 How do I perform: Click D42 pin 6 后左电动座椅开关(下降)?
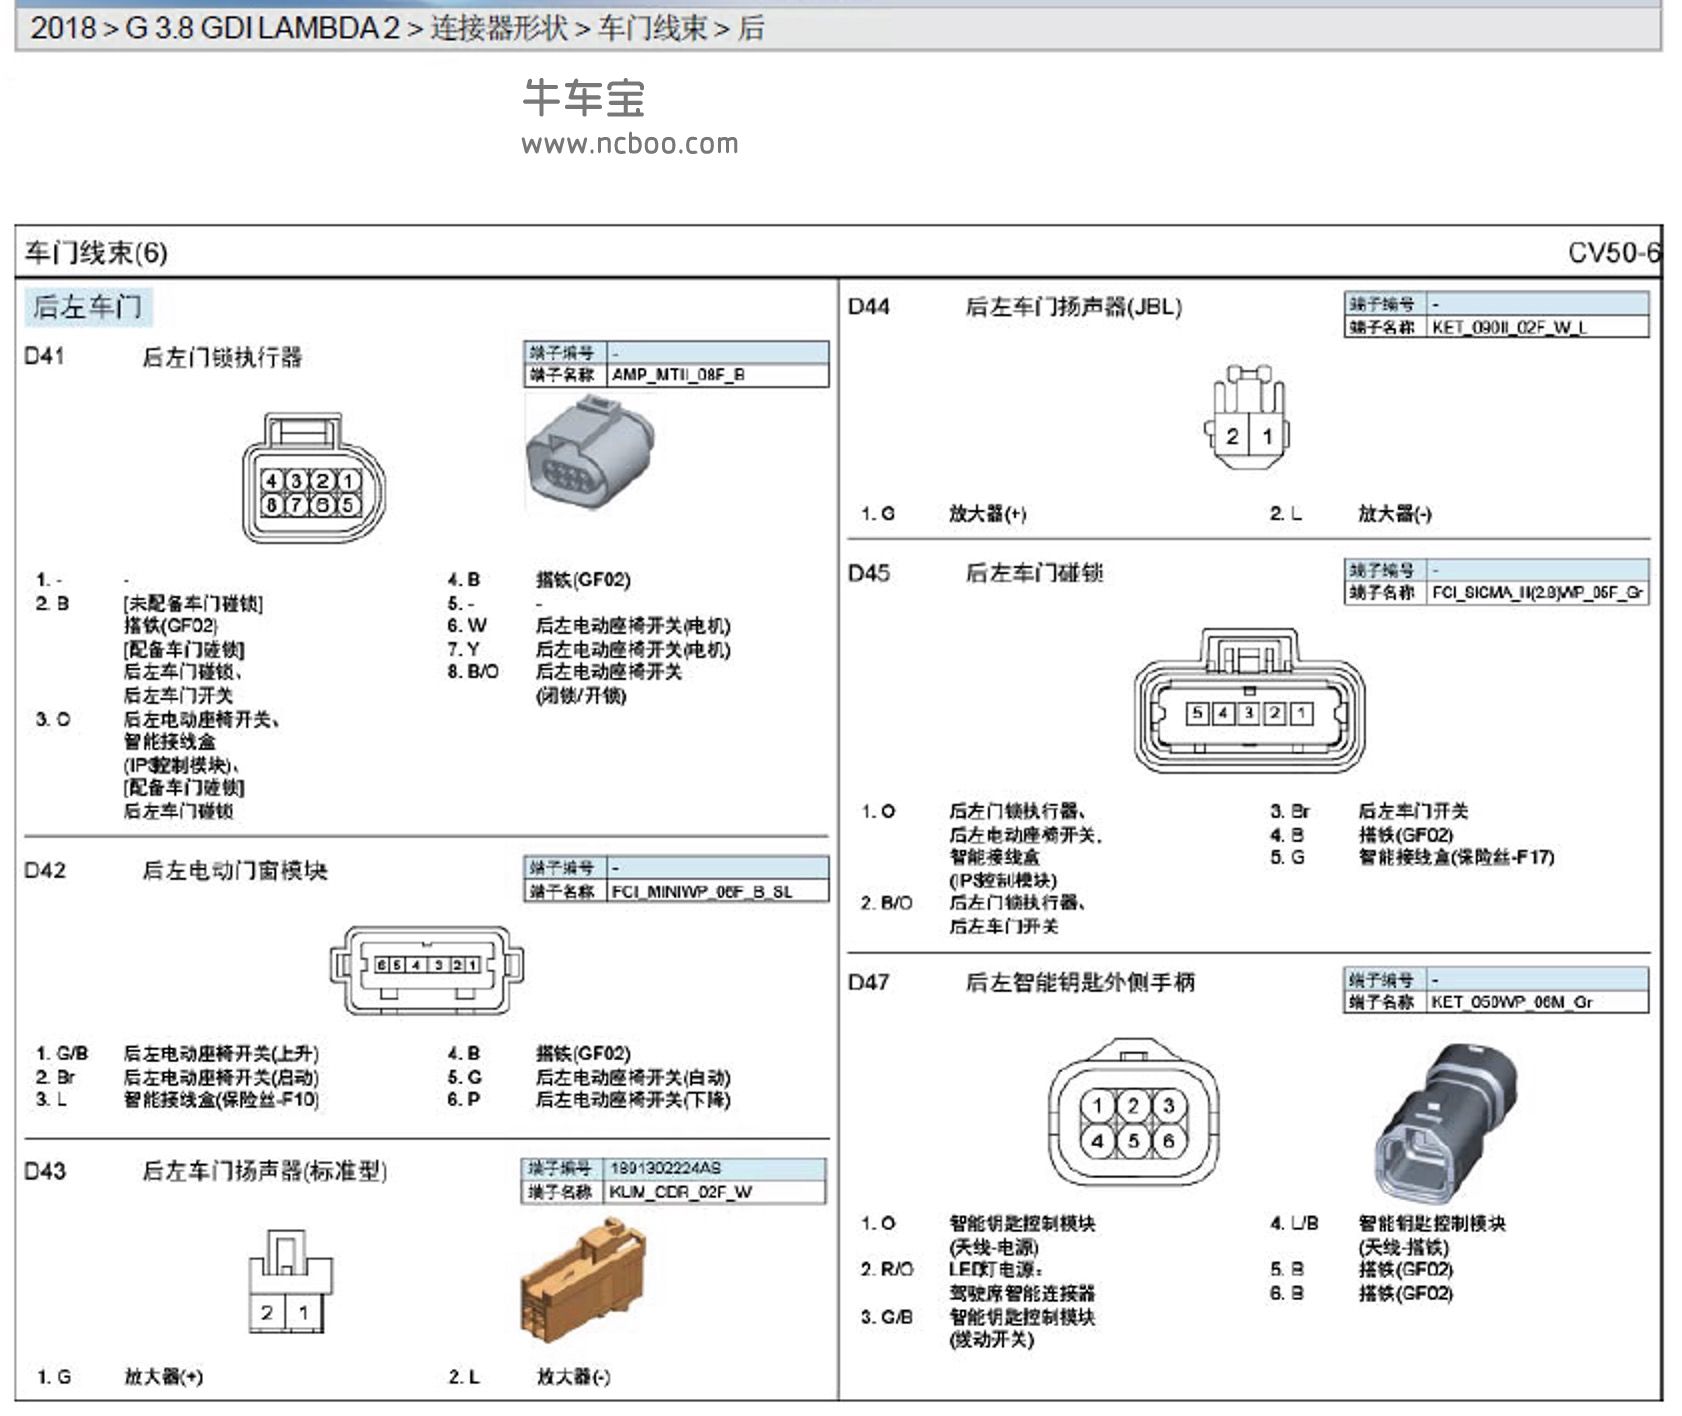(633, 1099)
